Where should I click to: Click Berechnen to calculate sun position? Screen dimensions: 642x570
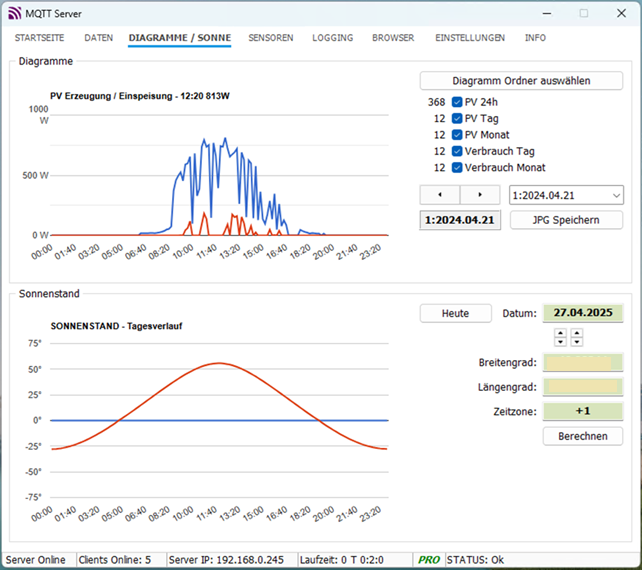[x=583, y=436]
